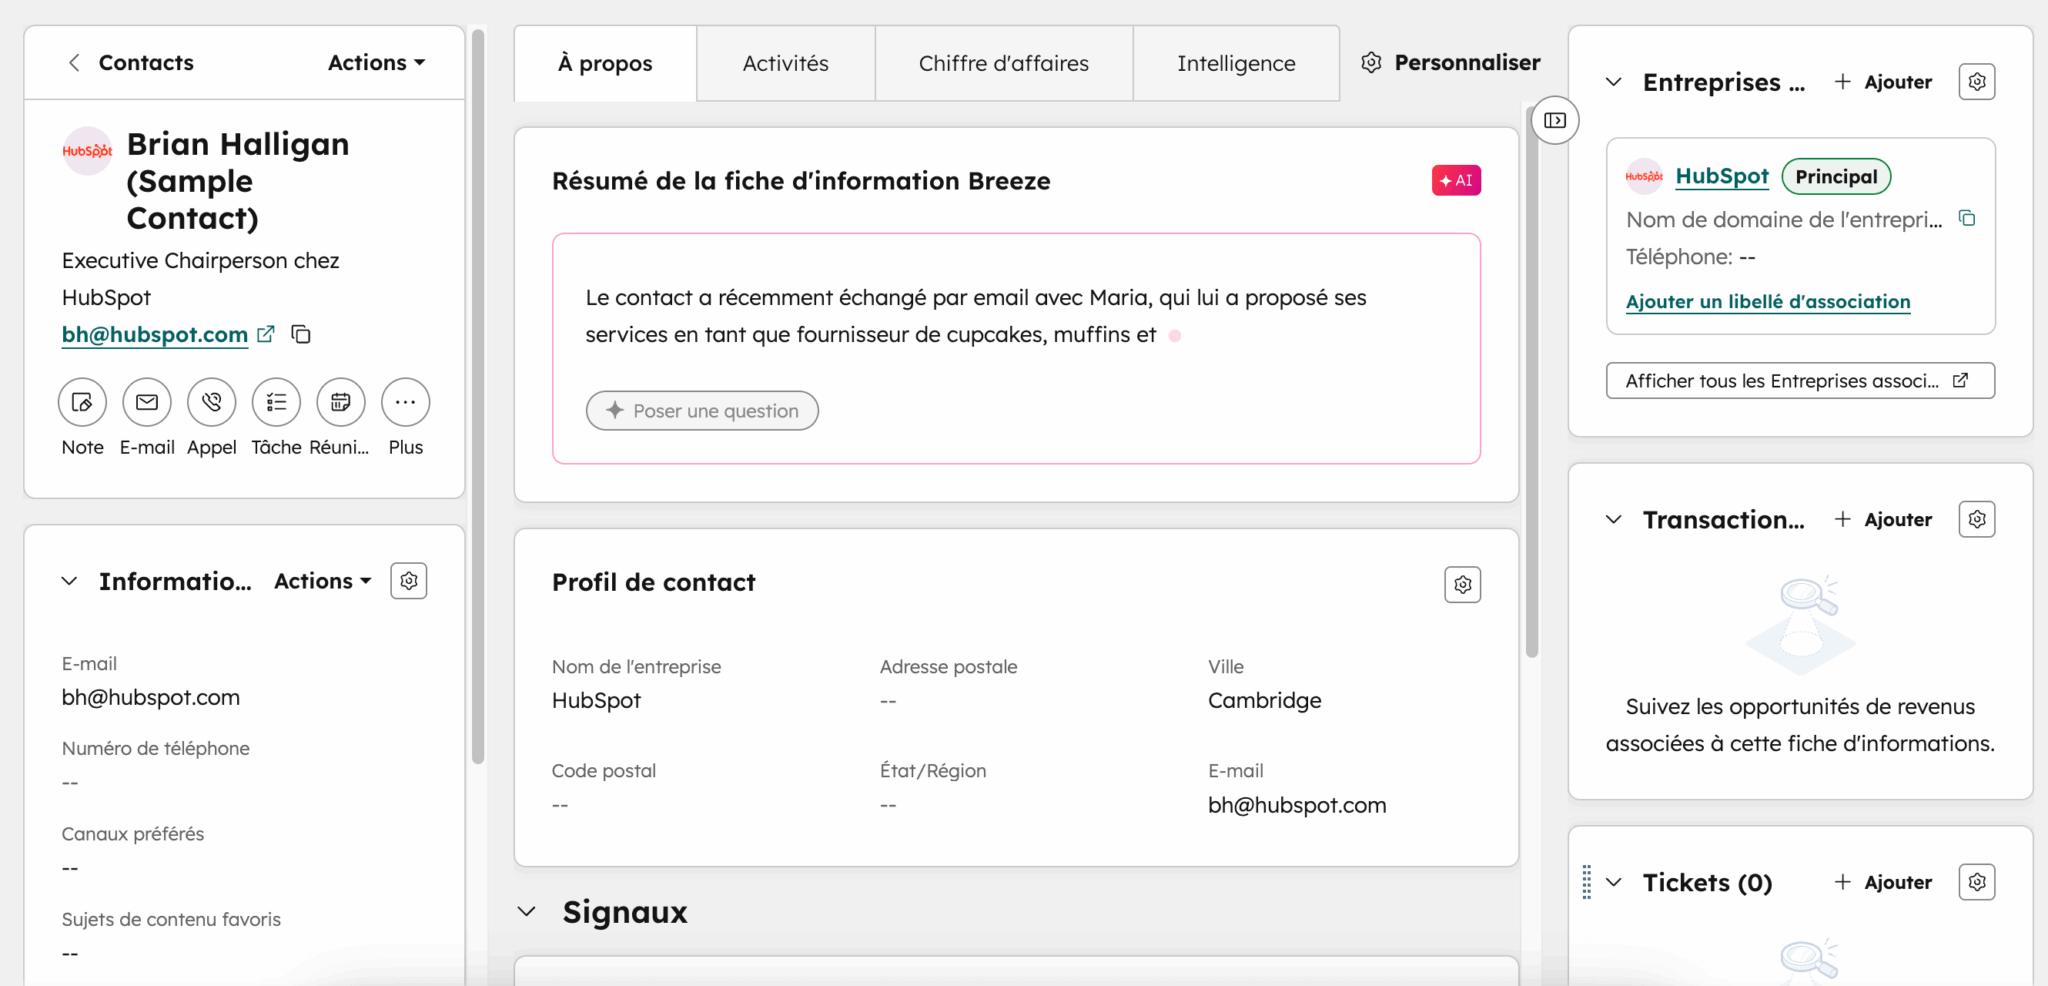
Task: Open Information section Actions dropdown
Action: pyautogui.click(x=322, y=581)
